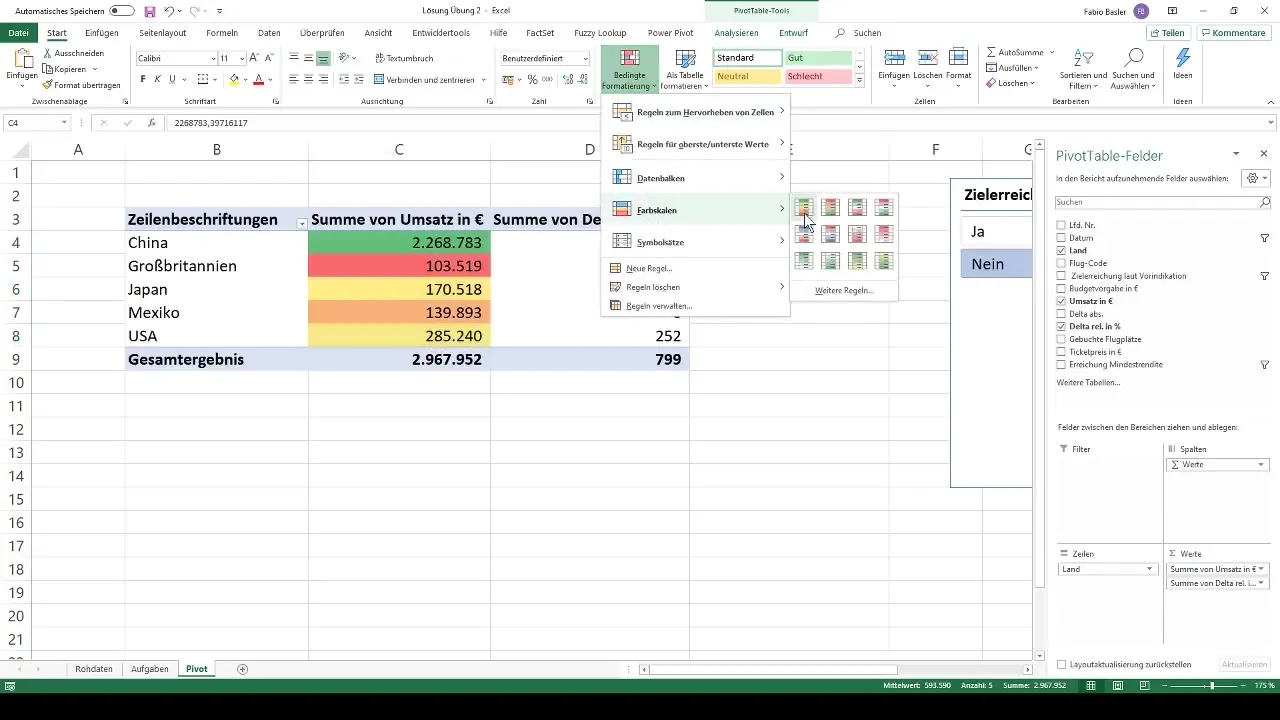The image size is (1280, 720).
Task: Open Regeln zum Hervorheben von Zellen submenu
Action: pyautogui.click(x=696, y=112)
